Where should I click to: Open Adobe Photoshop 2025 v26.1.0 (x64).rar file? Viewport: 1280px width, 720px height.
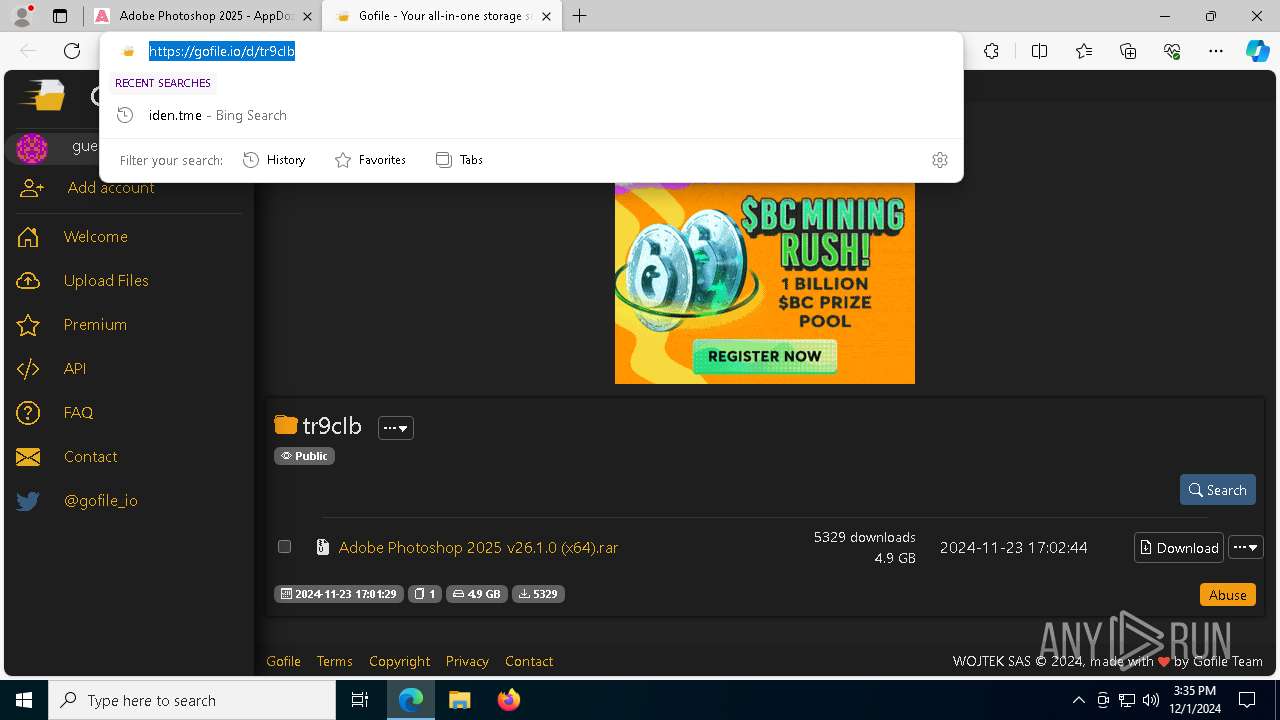tap(478, 548)
